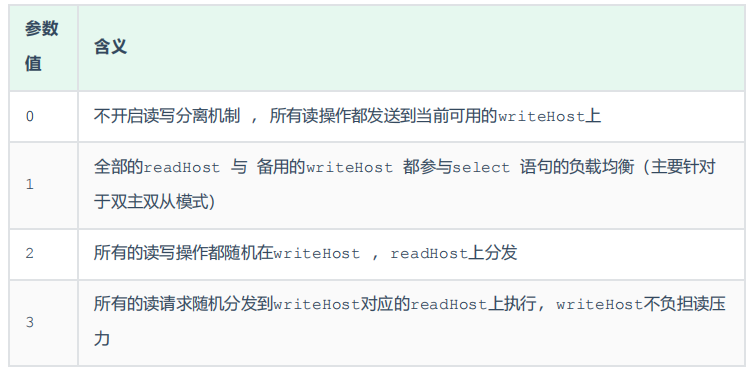Screen dimensions: 749x369
Task: Click writeHost in the value 2 row
Action: click(x=316, y=253)
